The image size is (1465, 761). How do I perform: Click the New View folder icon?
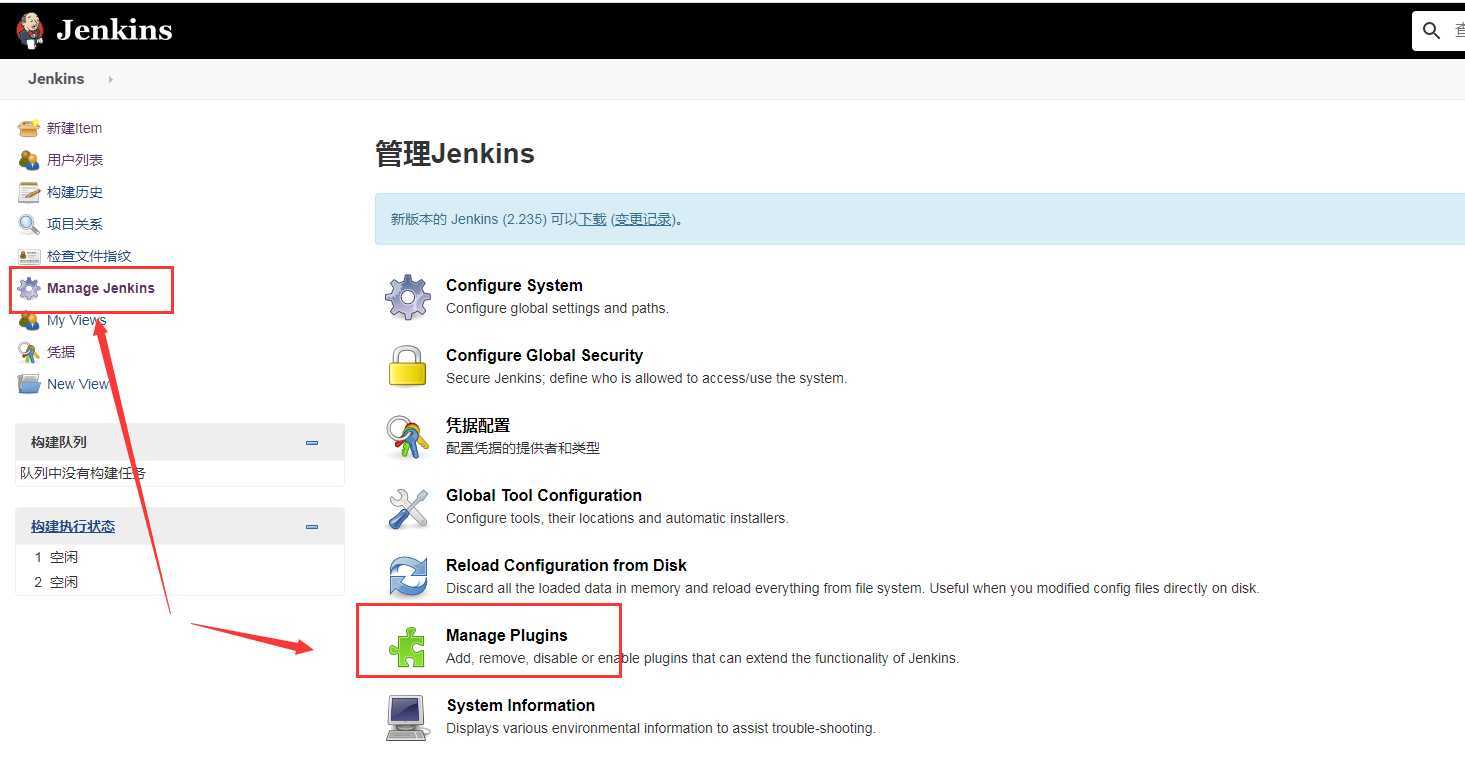29,384
